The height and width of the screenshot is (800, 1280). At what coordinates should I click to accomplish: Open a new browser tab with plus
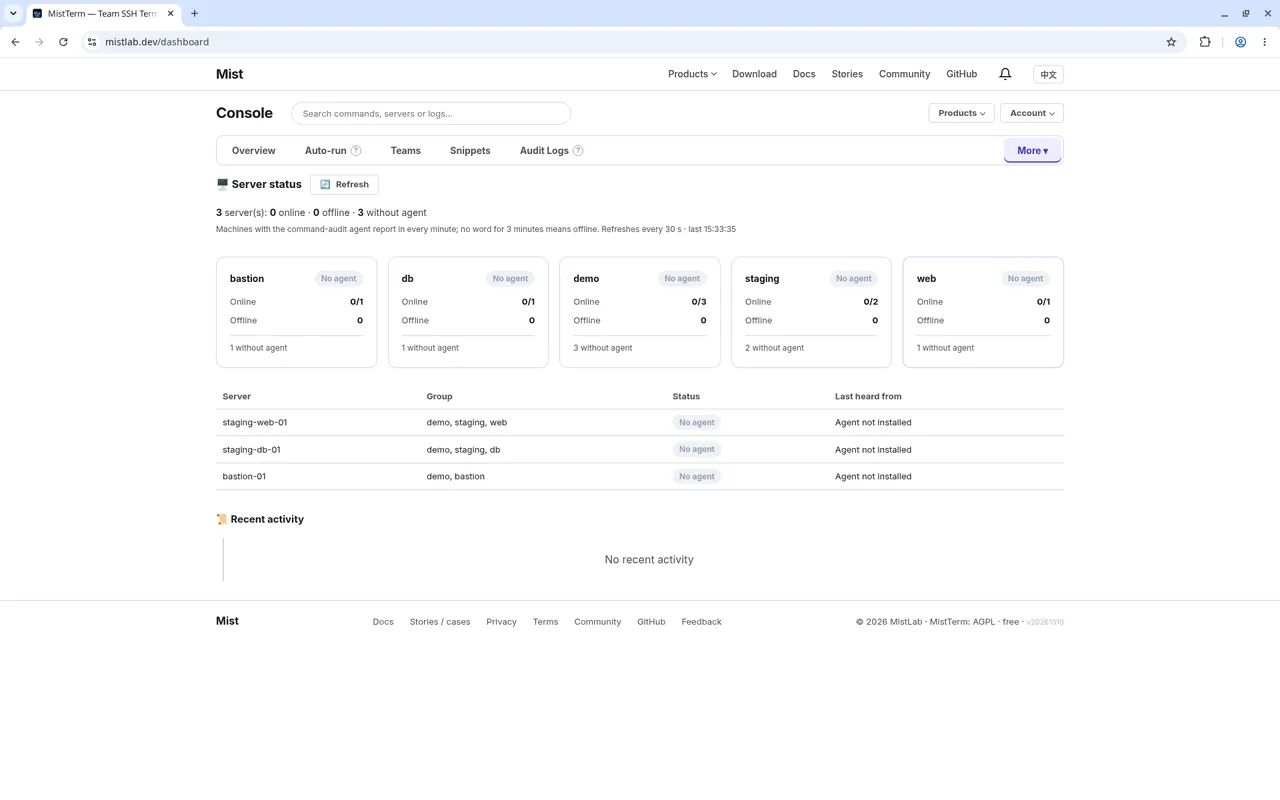(x=194, y=14)
